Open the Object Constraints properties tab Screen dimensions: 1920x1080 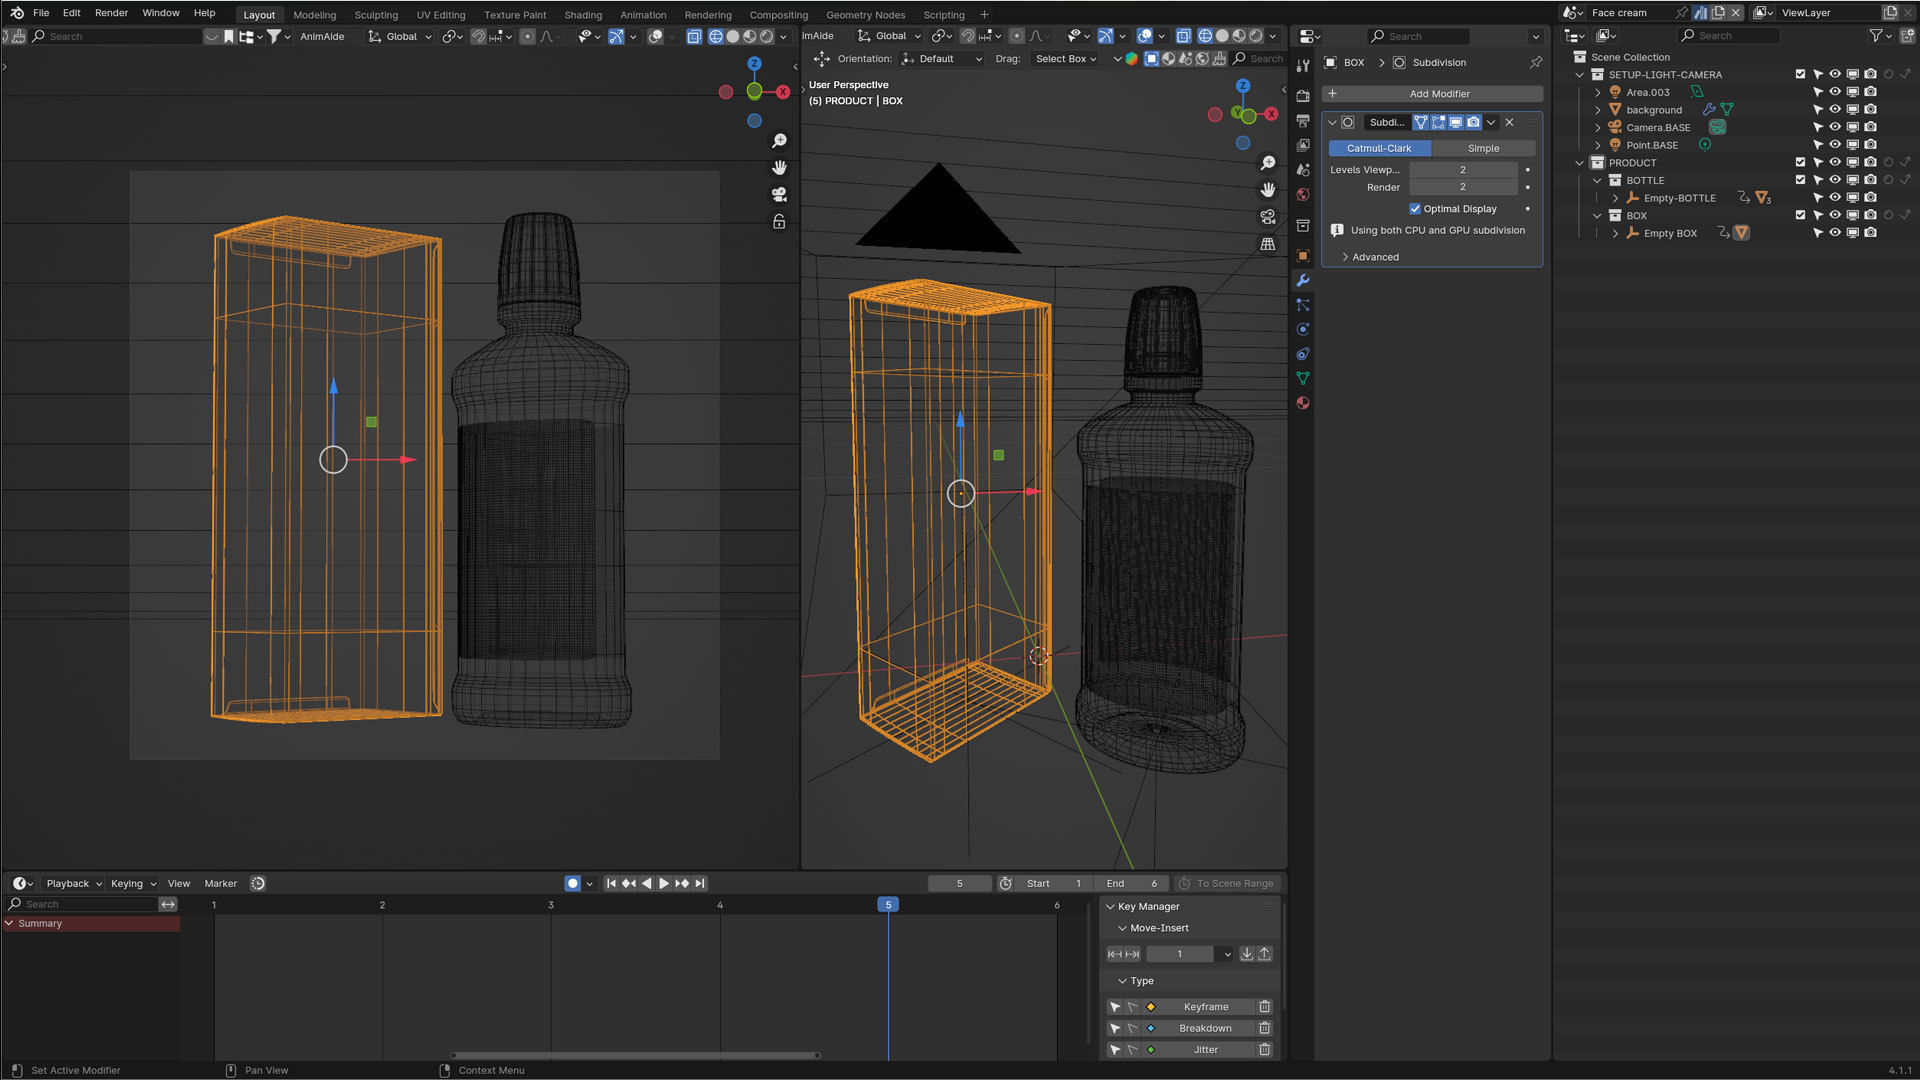pos(1302,354)
